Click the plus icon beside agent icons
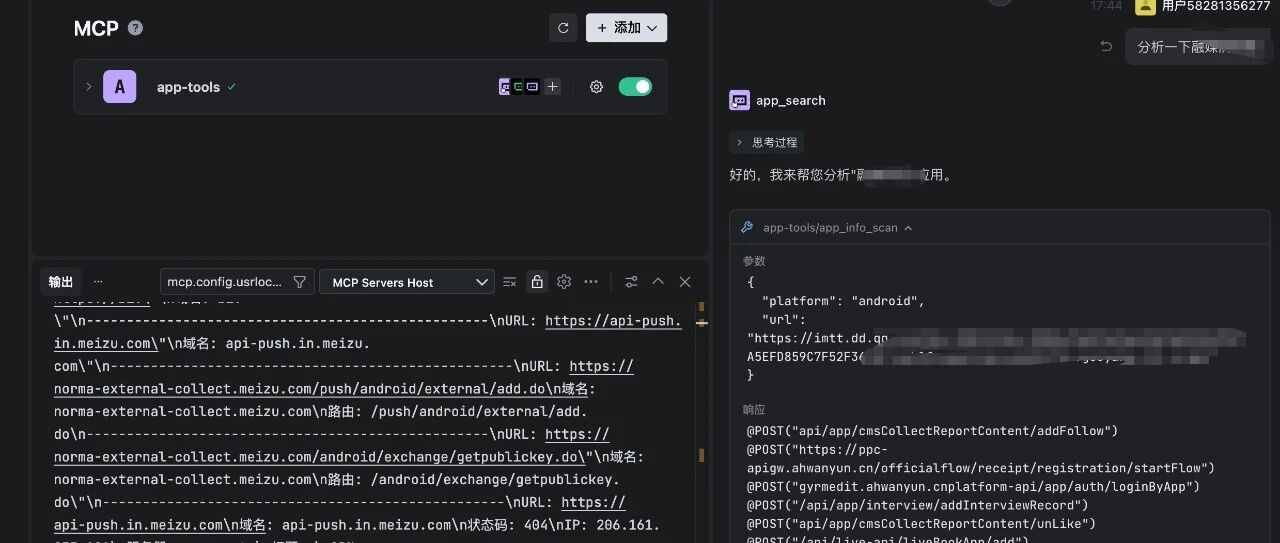This screenshot has height=543, width=1280. tap(552, 87)
